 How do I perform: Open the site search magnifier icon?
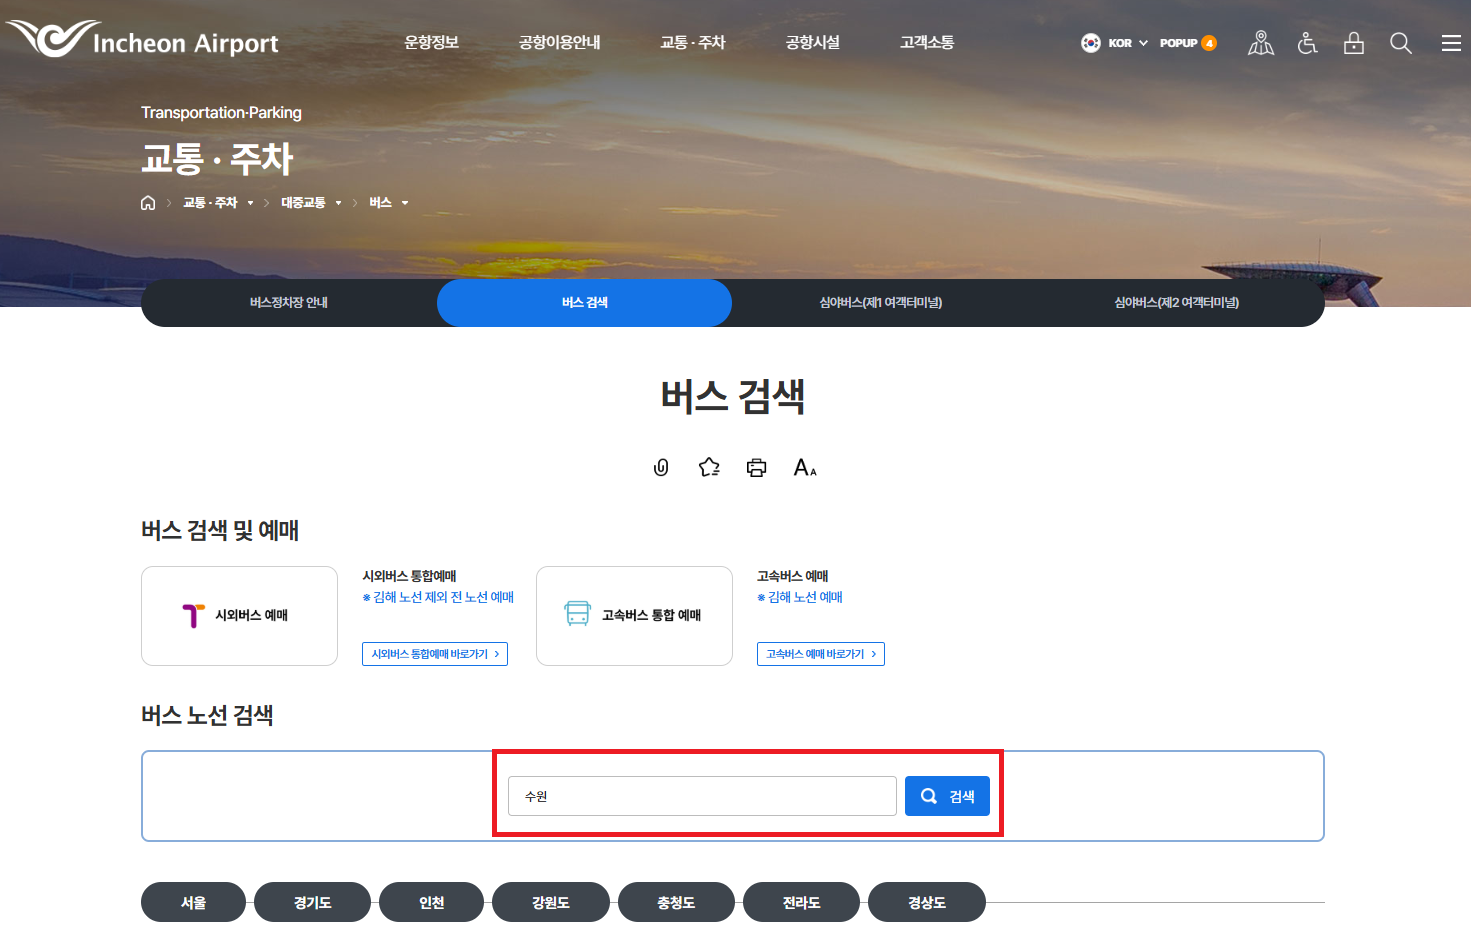click(x=1400, y=42)
